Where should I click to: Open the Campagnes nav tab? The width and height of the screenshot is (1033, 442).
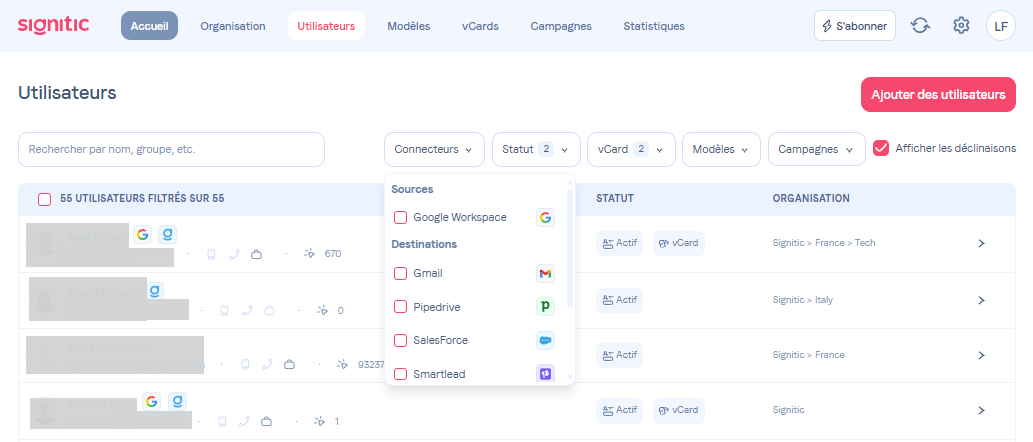tap(561, 26)
